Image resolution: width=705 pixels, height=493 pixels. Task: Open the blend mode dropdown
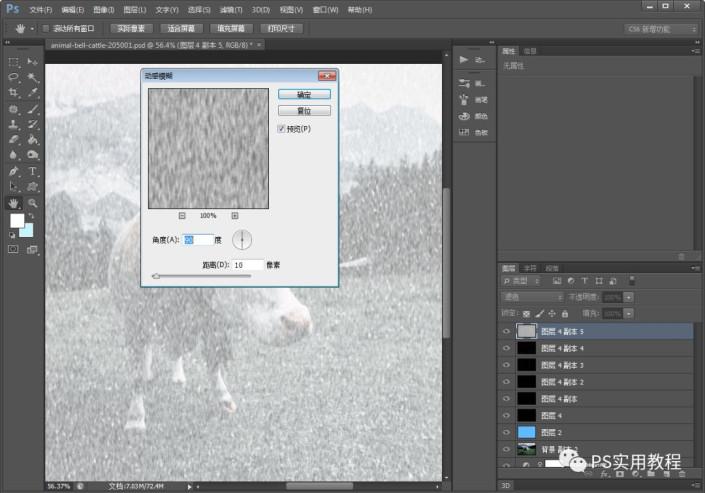pyautogui.click(x=532, y=297)
